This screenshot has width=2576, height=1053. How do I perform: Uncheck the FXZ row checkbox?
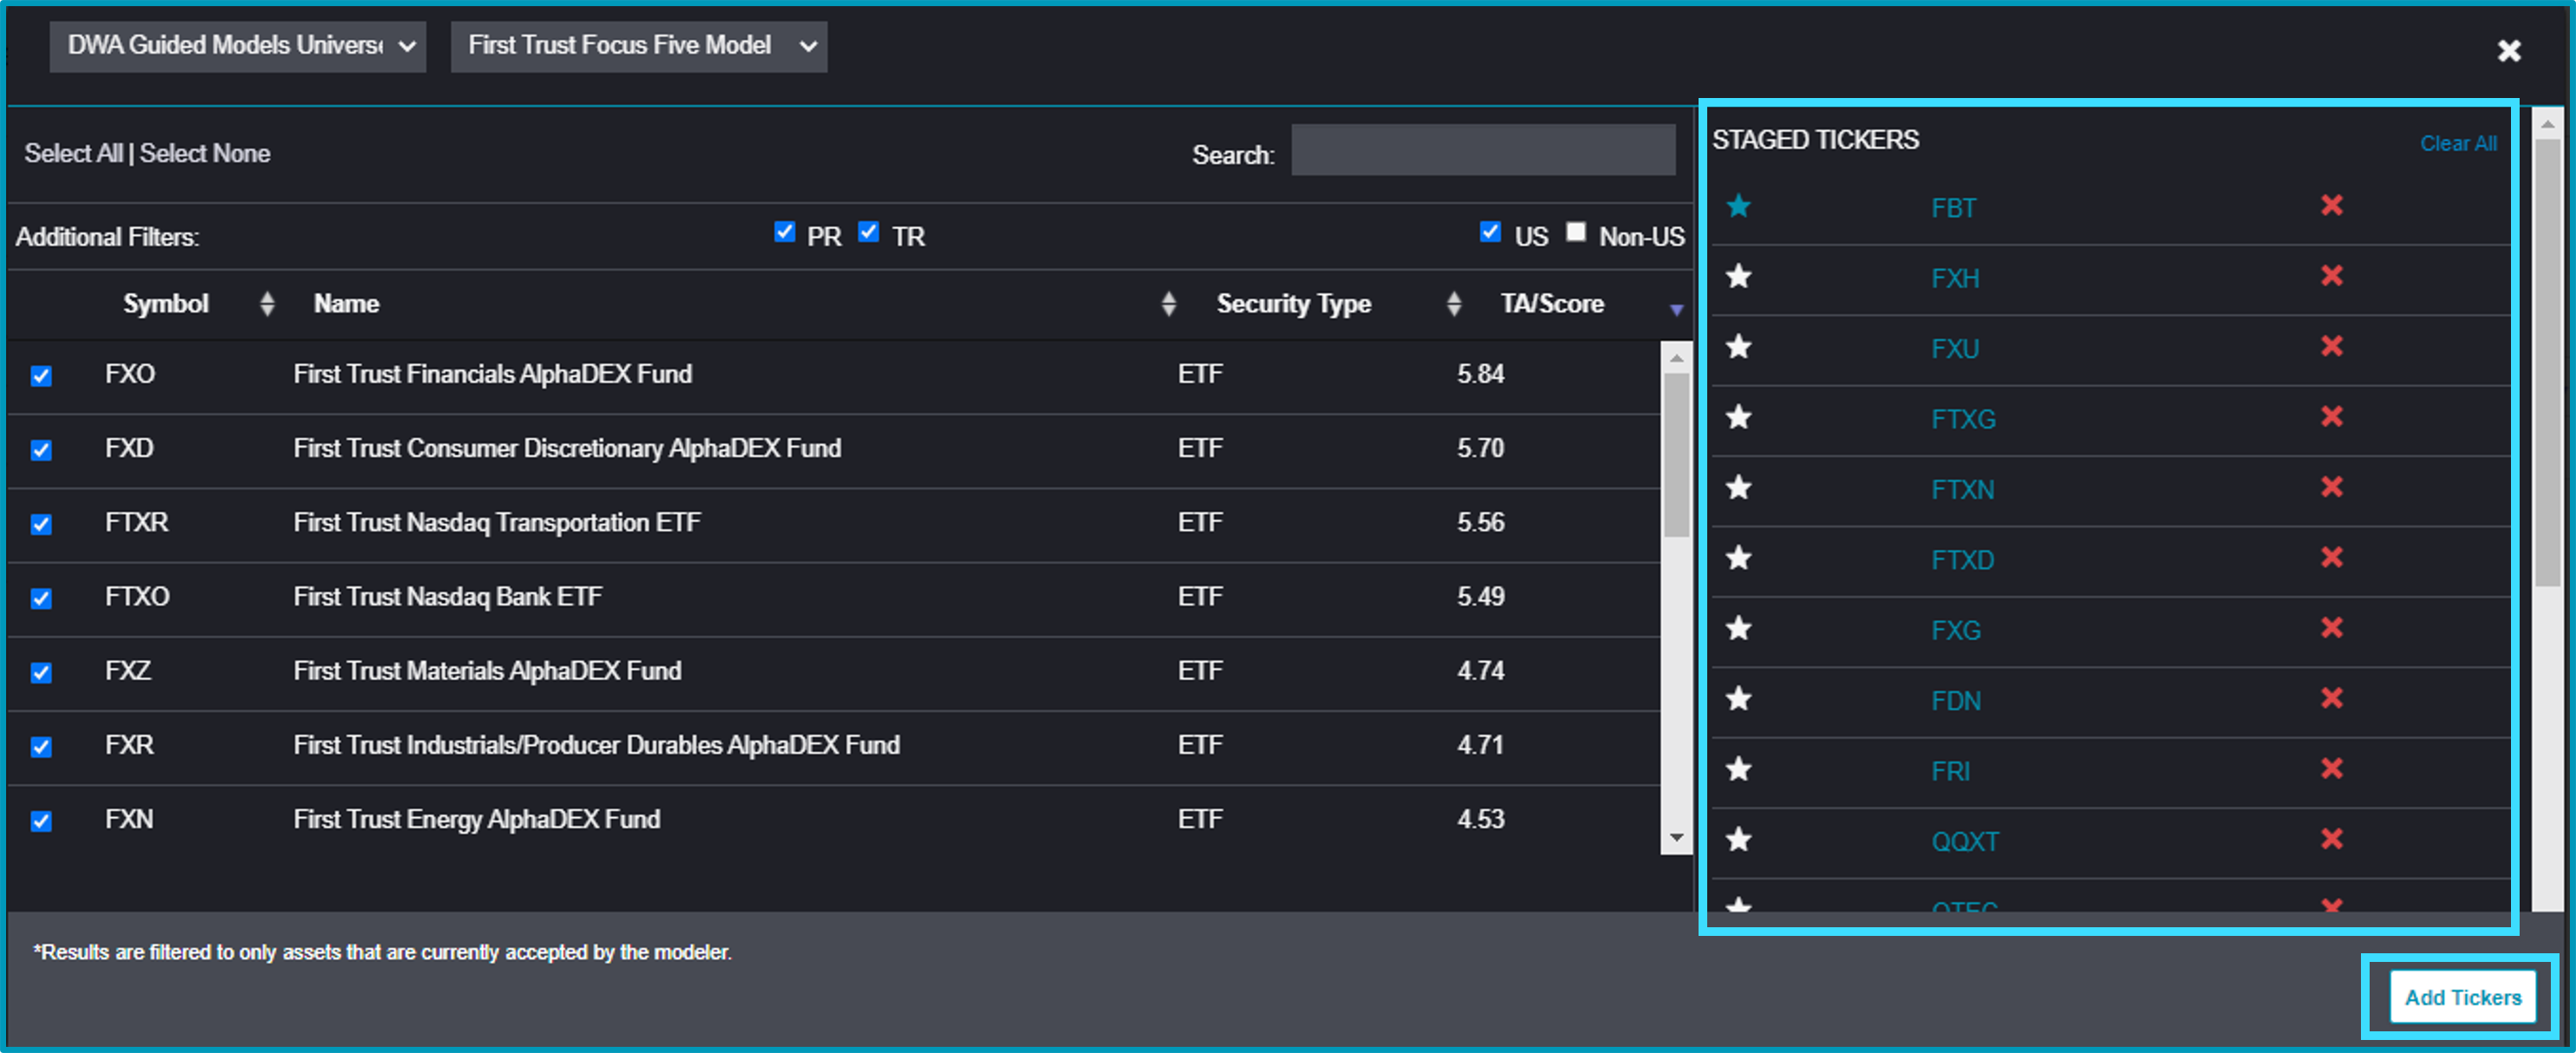coord(41,672)
